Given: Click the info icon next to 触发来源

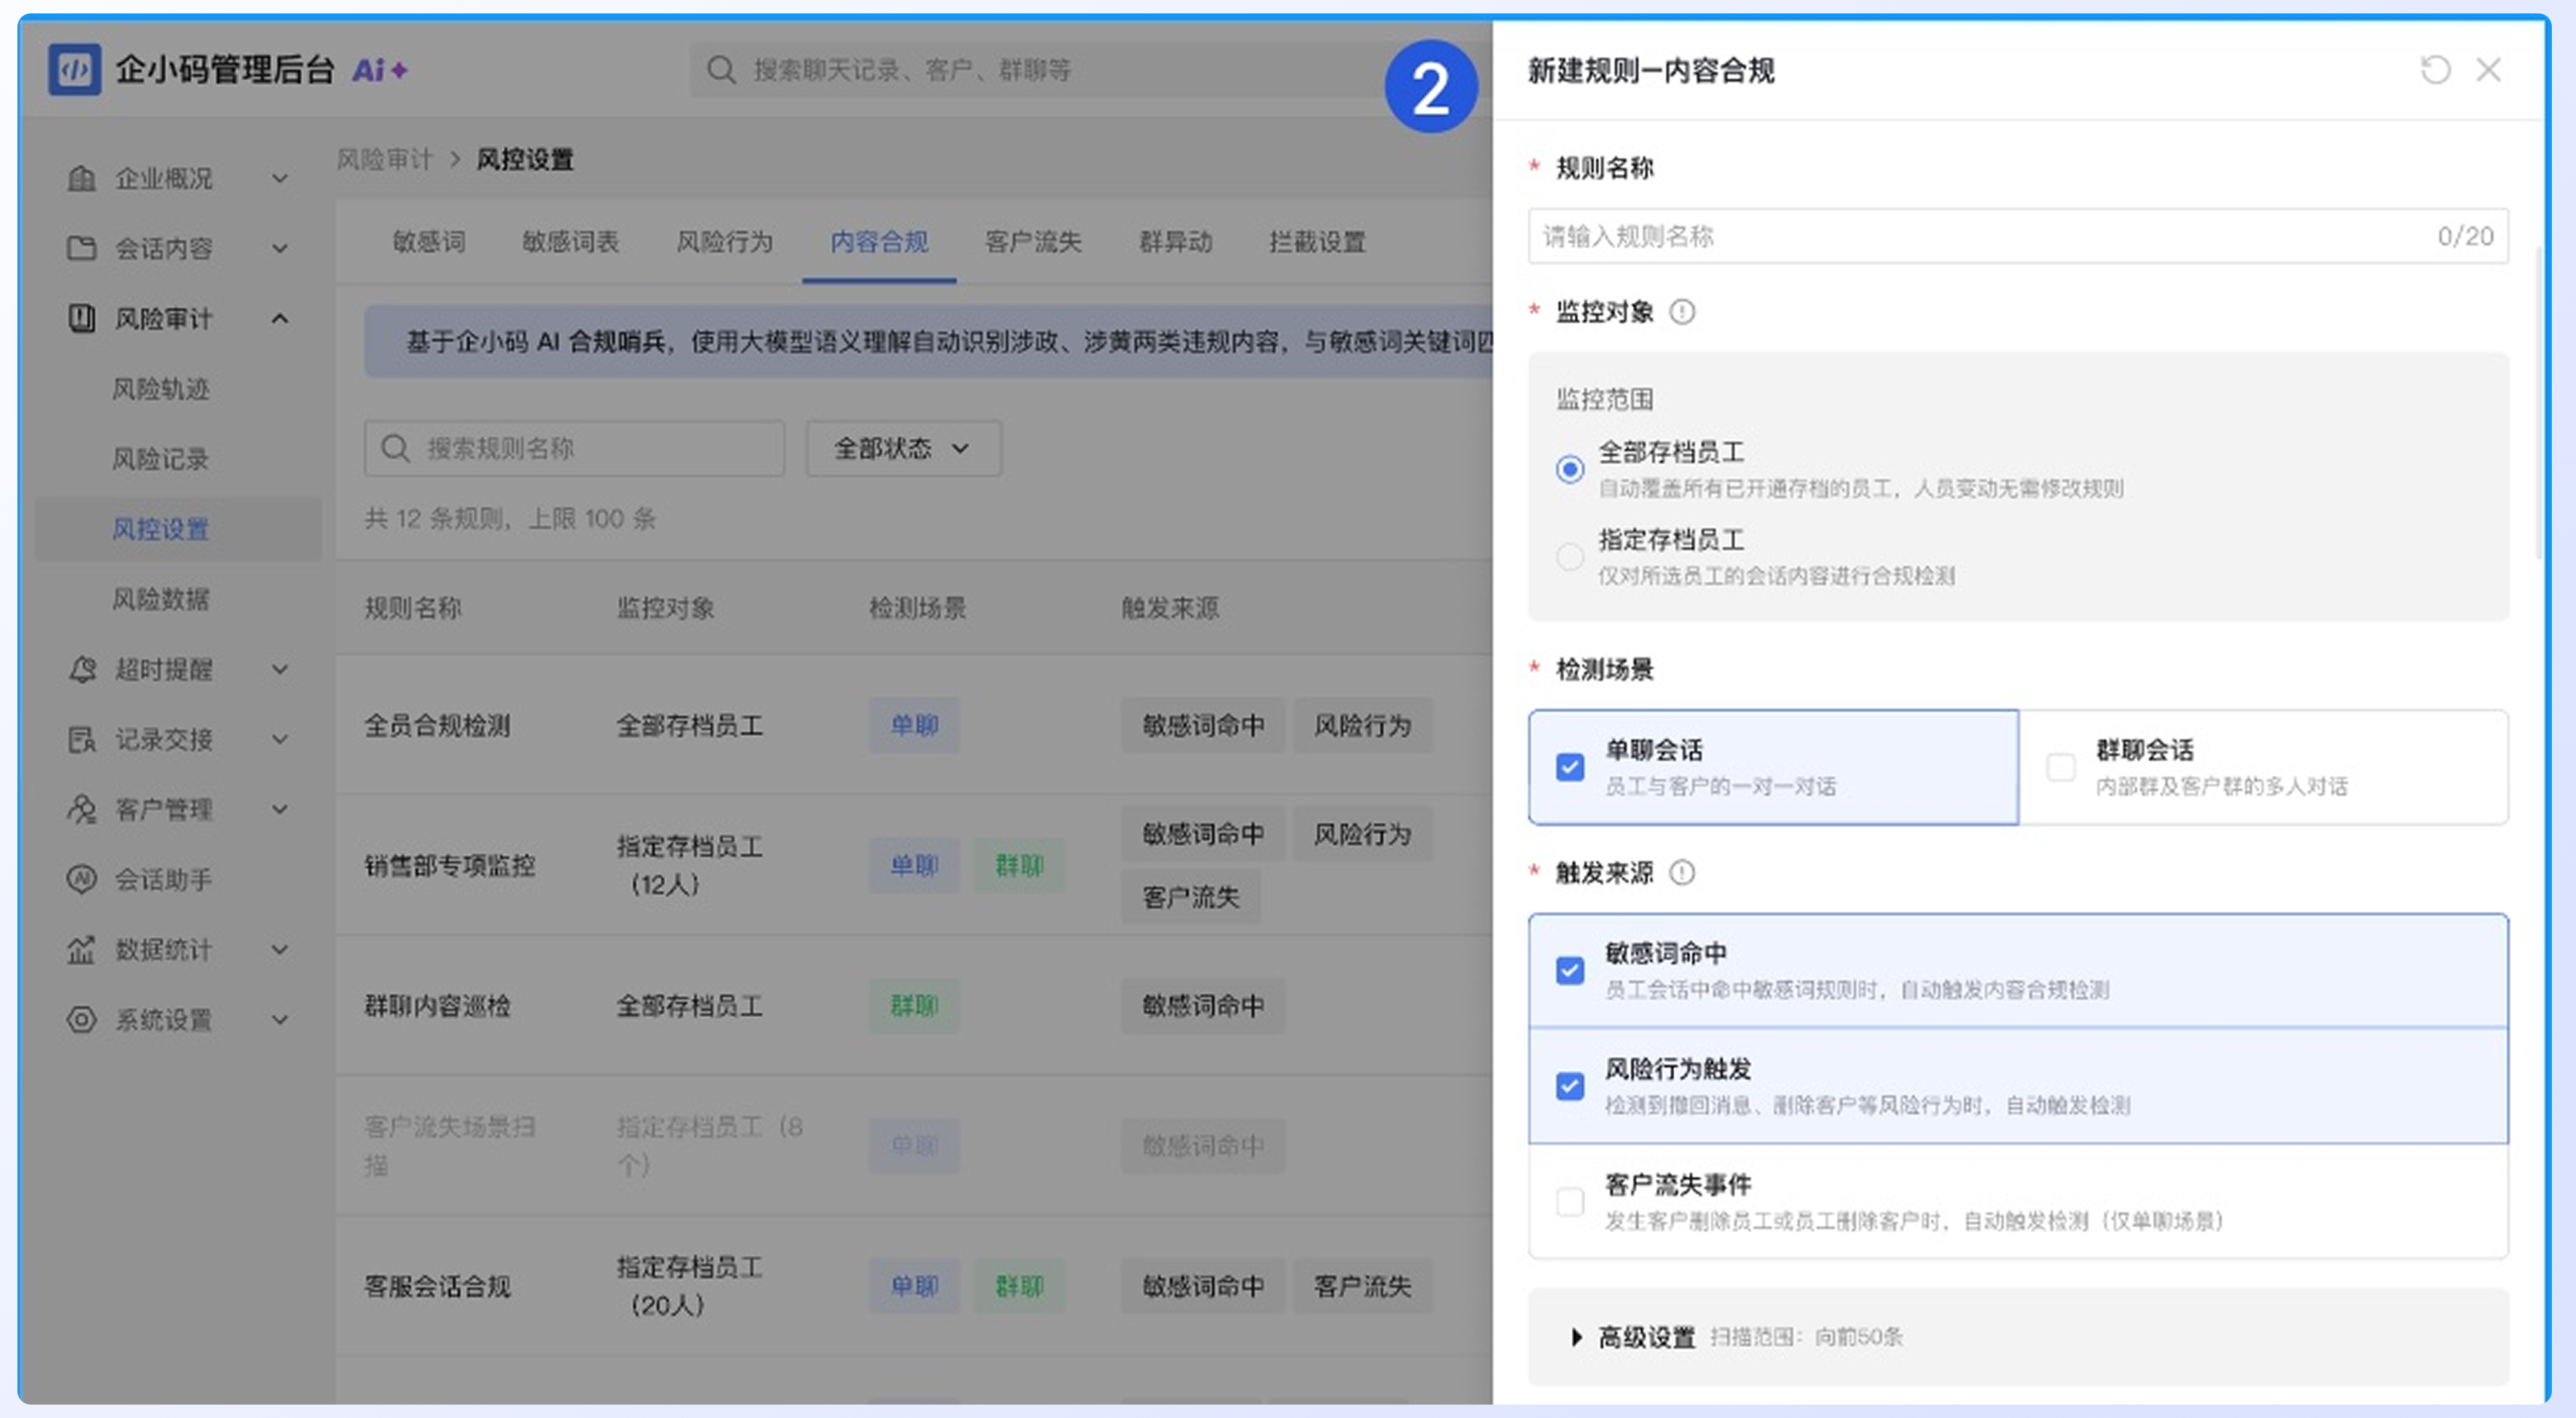Looking at the screenshot, I should tap(1682, 873).
